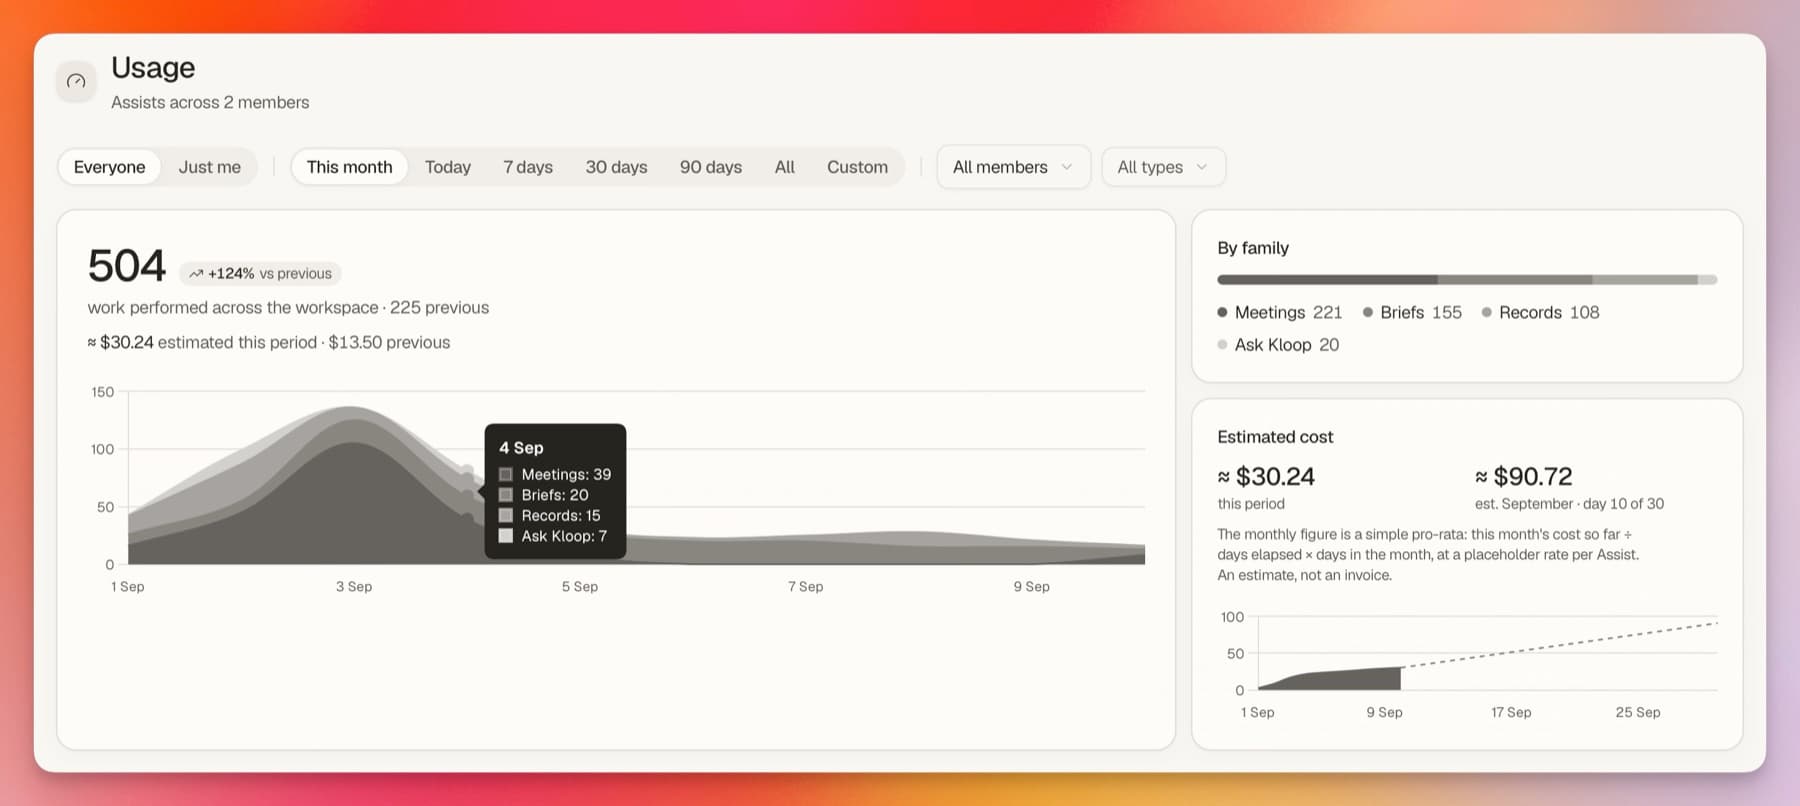1800x806 pixels.
Task: Click the 'Estimated cost' panel heading
Action: [1275, 437]
